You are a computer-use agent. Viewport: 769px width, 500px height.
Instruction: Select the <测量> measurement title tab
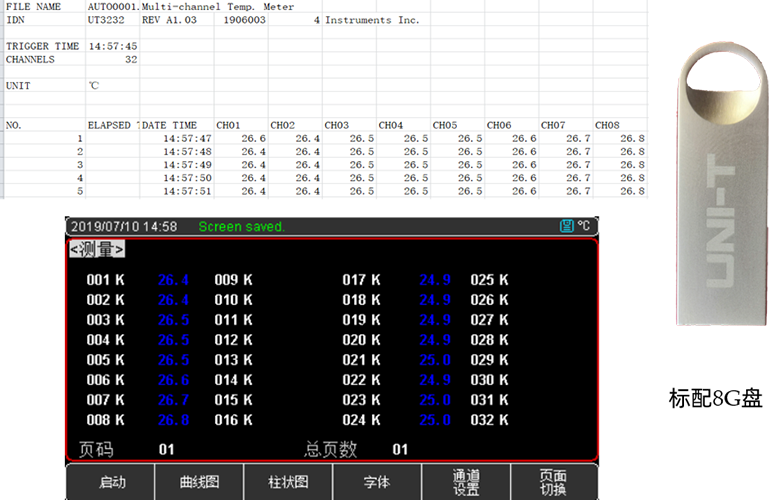[97, 250]
